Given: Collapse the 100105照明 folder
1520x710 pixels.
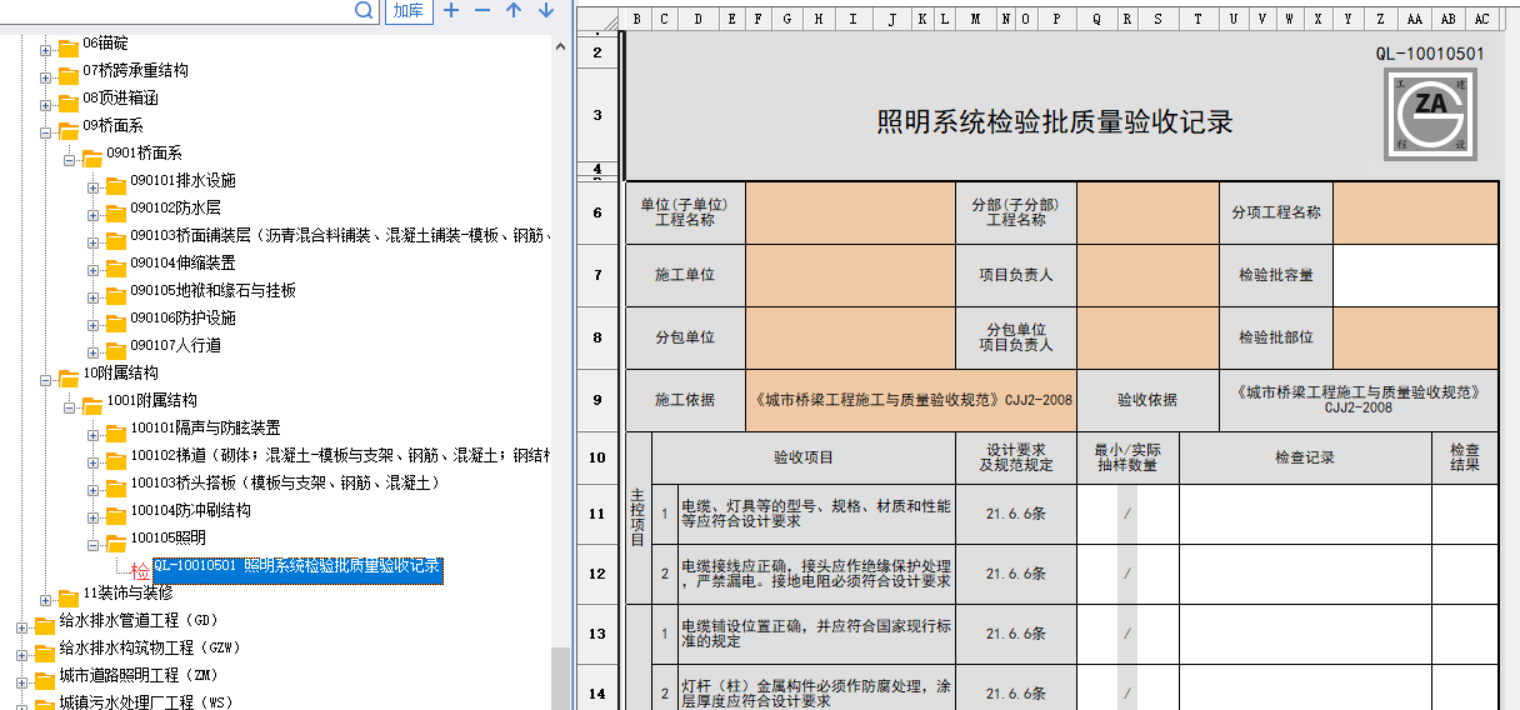Looking at the screenshot, I should click(x=93, y=545).
